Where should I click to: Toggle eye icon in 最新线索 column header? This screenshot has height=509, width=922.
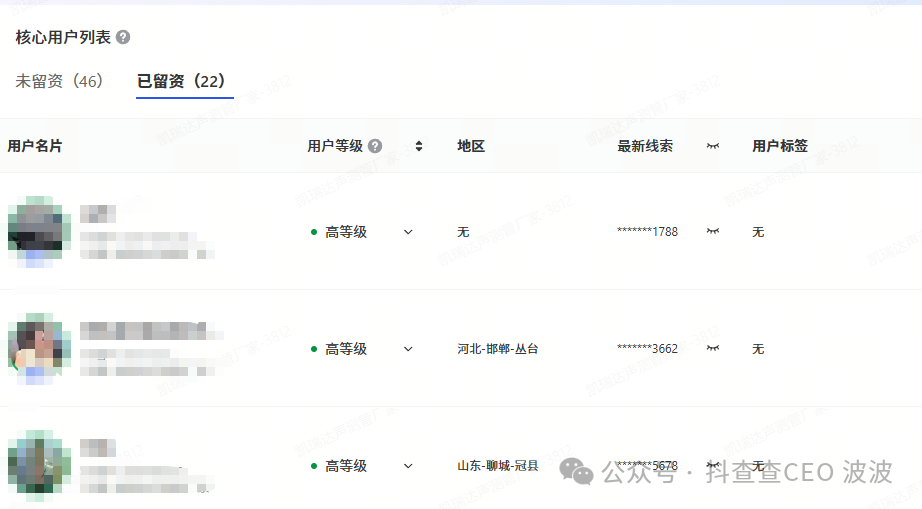coord(713,146)
